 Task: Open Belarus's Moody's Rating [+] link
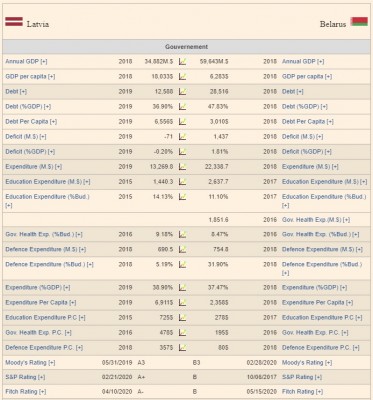pos(307,362)
